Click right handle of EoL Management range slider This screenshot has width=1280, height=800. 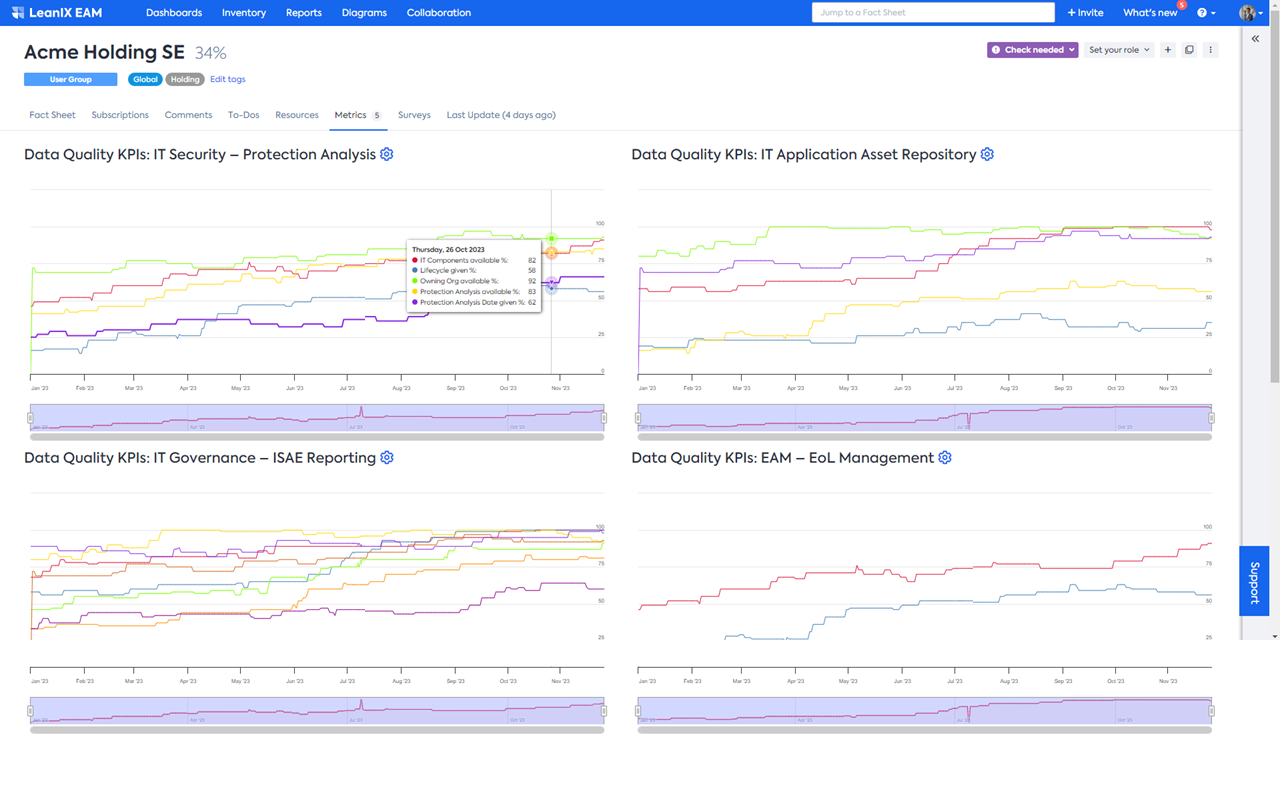pyautogui.click(x=1211, y=711)
